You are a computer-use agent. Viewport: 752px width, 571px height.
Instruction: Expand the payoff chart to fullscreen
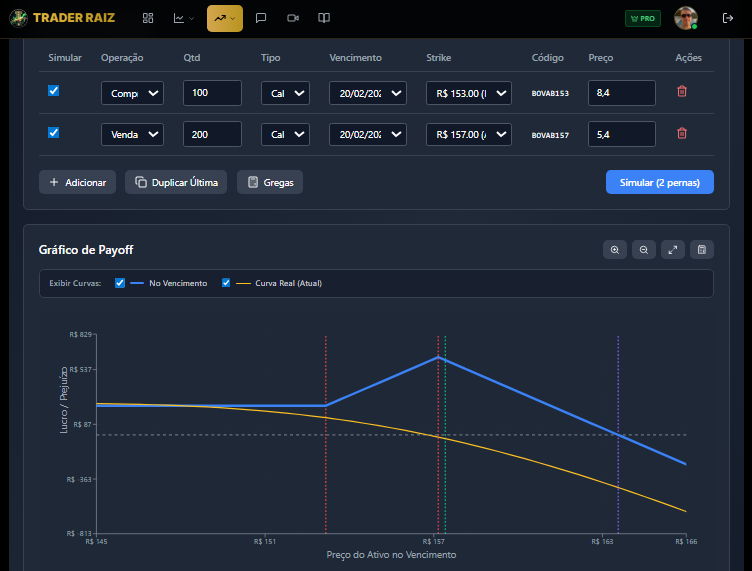(673, 250)
